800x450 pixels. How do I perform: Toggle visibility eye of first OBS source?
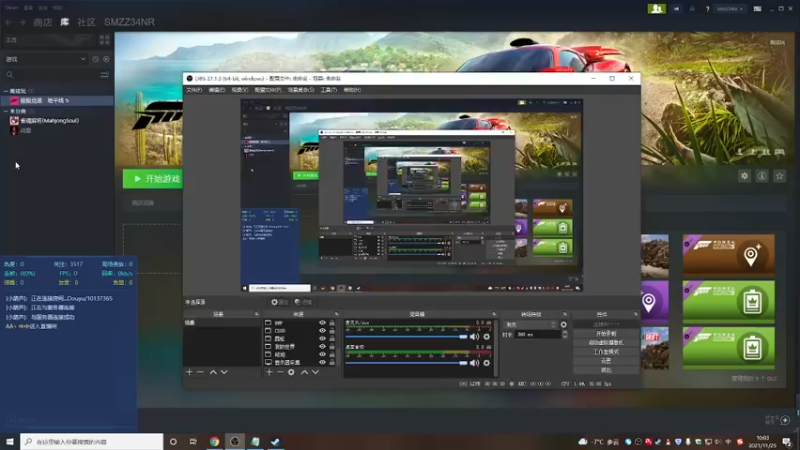coord(322,323)
